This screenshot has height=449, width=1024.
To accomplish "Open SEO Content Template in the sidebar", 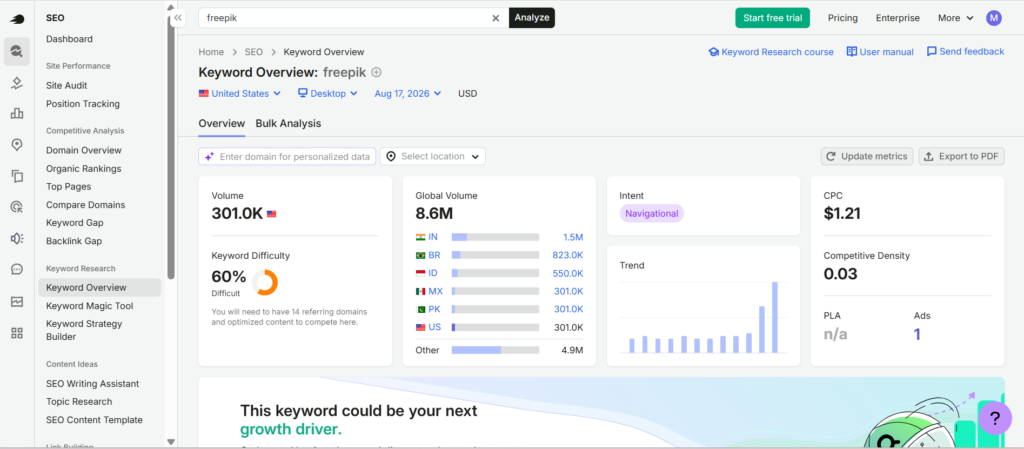I will coord(94,420).
